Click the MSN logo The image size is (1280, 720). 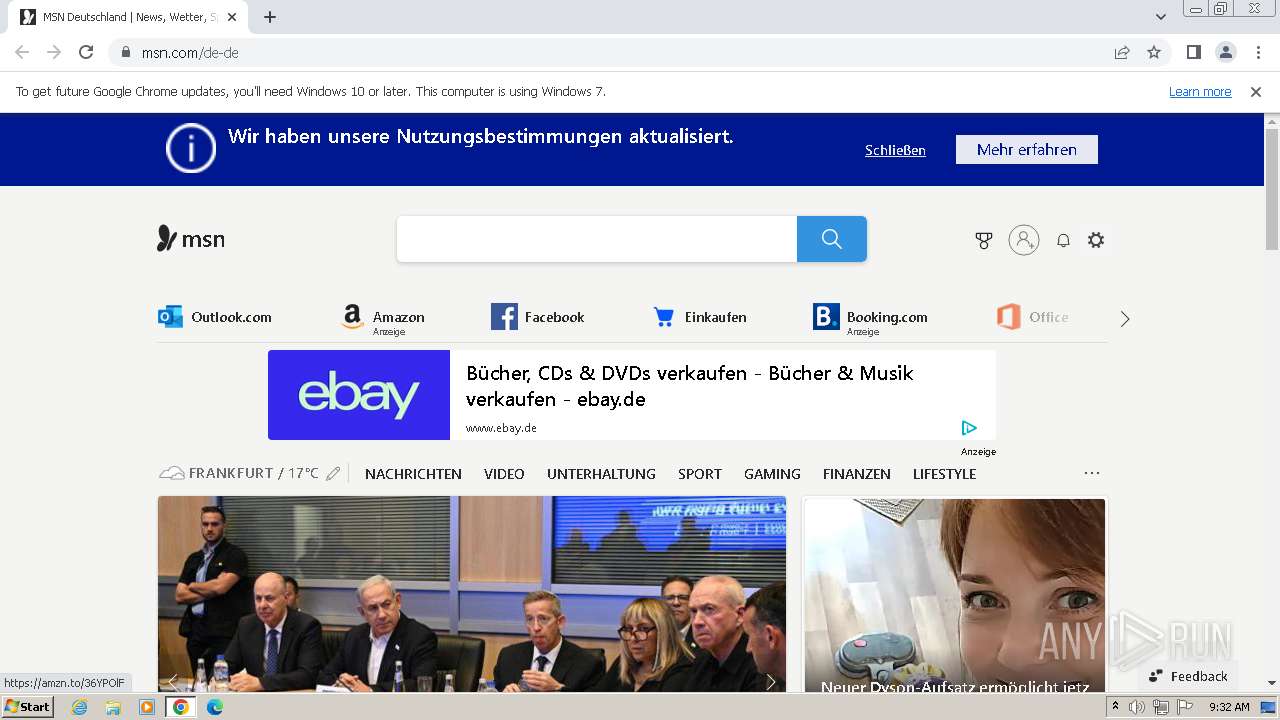pos(191,239)
